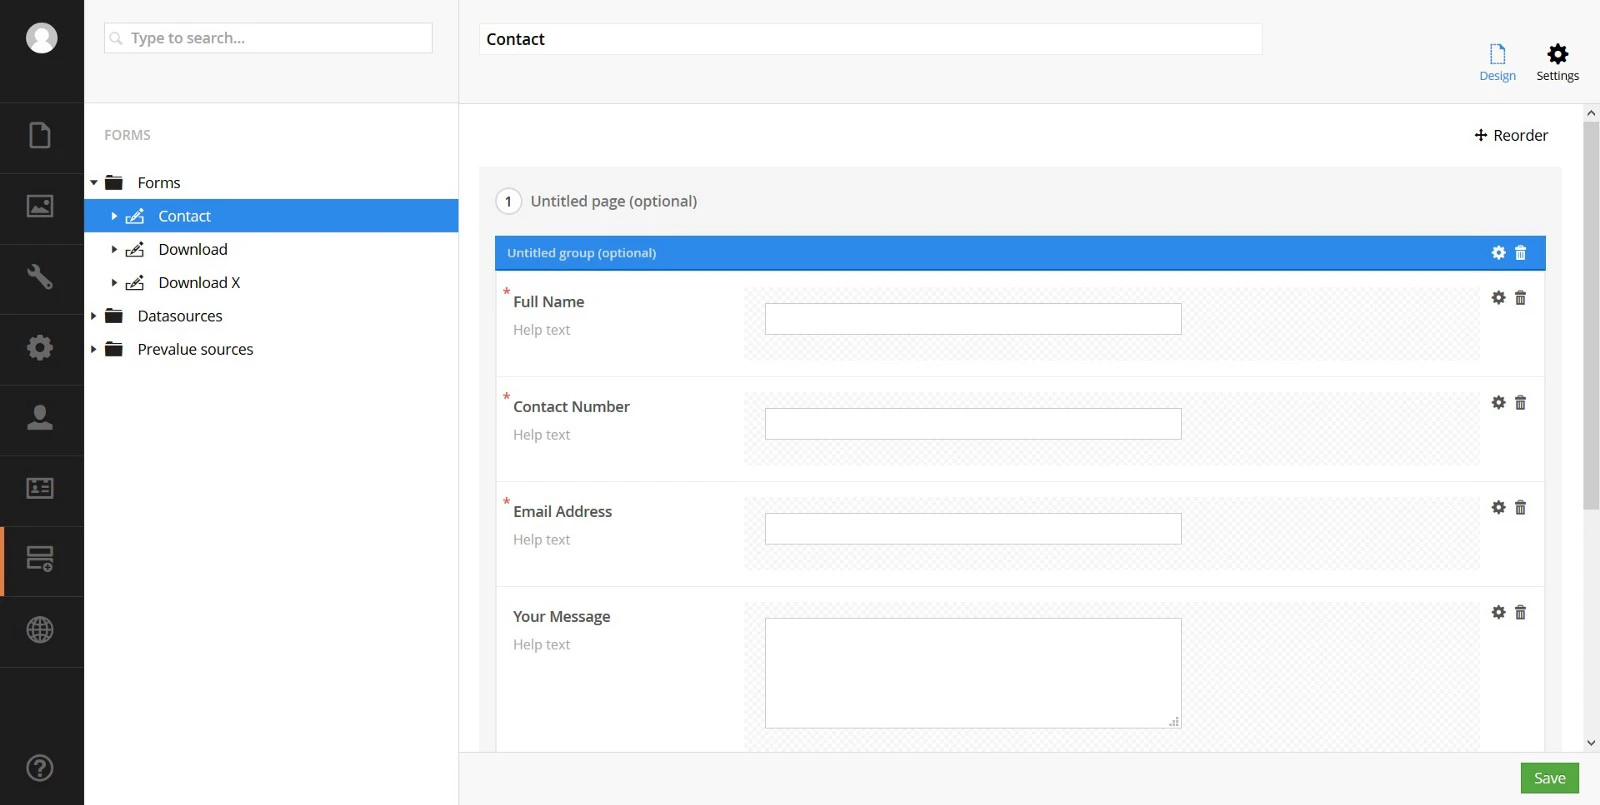This screenshot has height=805, width=1600.
Task: Open the user avatar at top left
Action: 41,38
